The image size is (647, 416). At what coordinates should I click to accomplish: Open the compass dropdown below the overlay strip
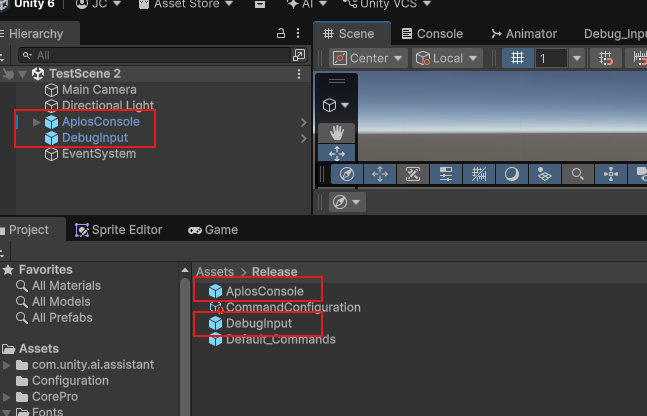(347, 202)
